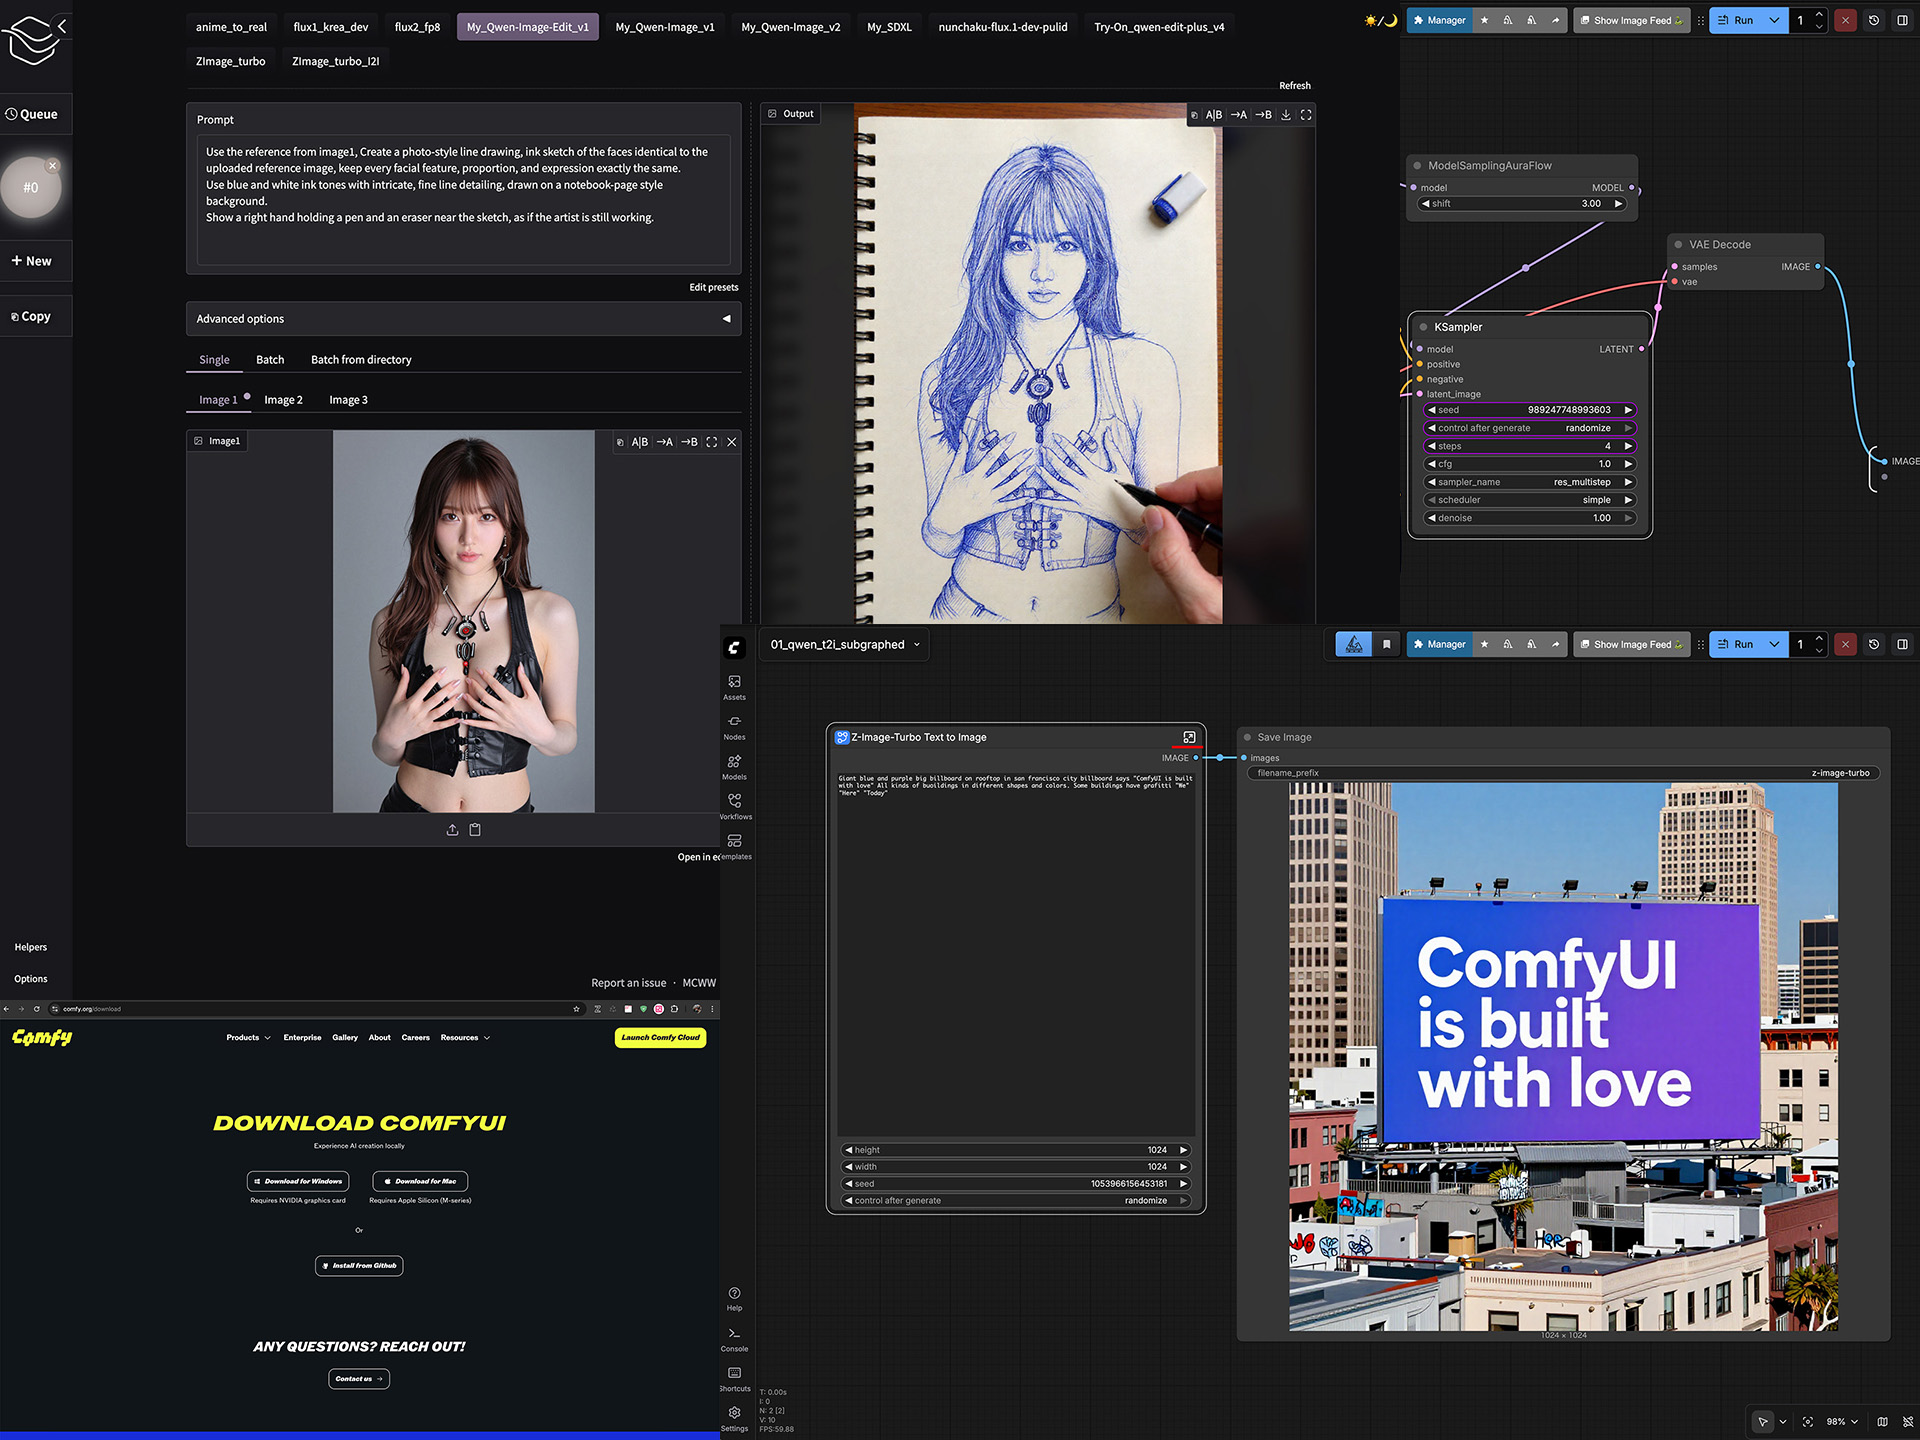Viewport: 1920px width, 1440px height.
Task: Click the Download for Windows button
Action: pyautogui.click(x=298, y=1181)
